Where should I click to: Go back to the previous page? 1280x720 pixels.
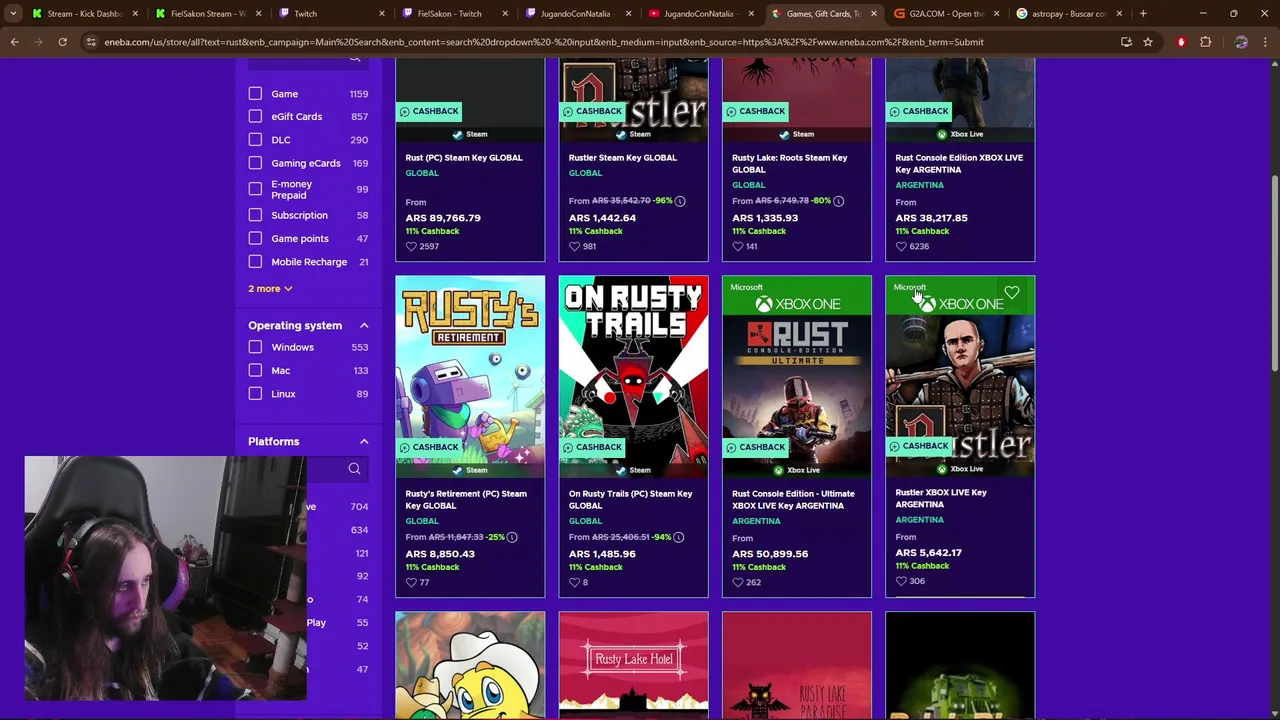15,42
